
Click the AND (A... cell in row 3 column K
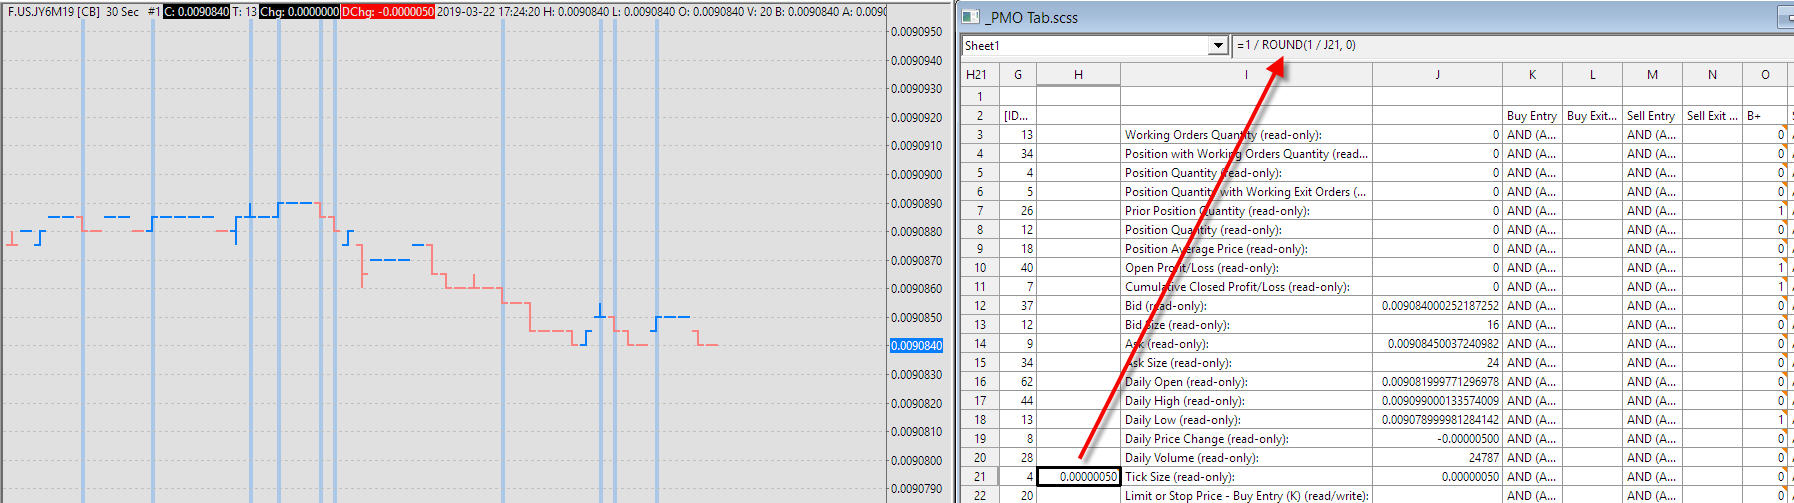click(x=1532, y=135)
